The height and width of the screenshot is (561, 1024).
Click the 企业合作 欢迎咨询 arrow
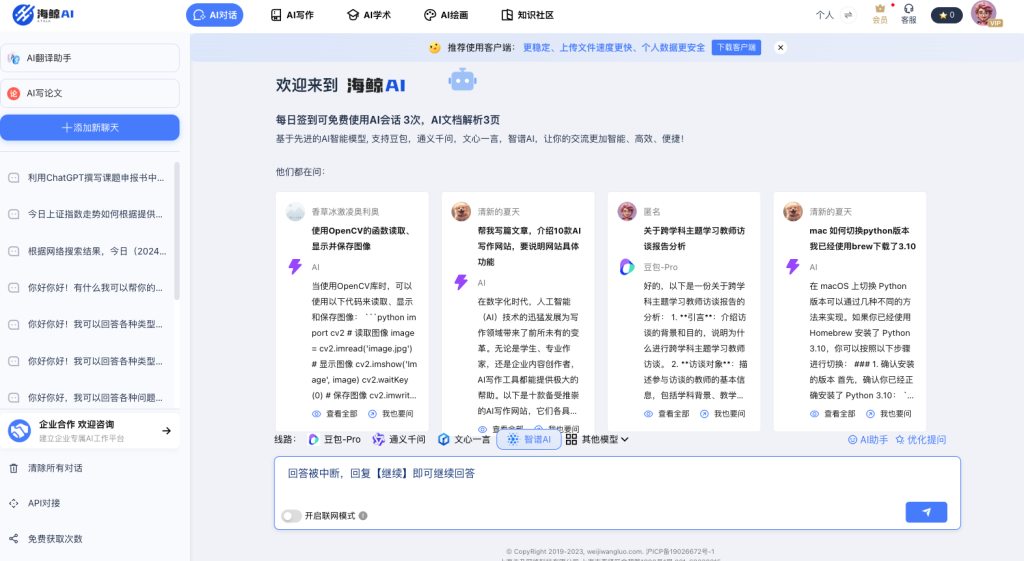(x=167, y=430)
